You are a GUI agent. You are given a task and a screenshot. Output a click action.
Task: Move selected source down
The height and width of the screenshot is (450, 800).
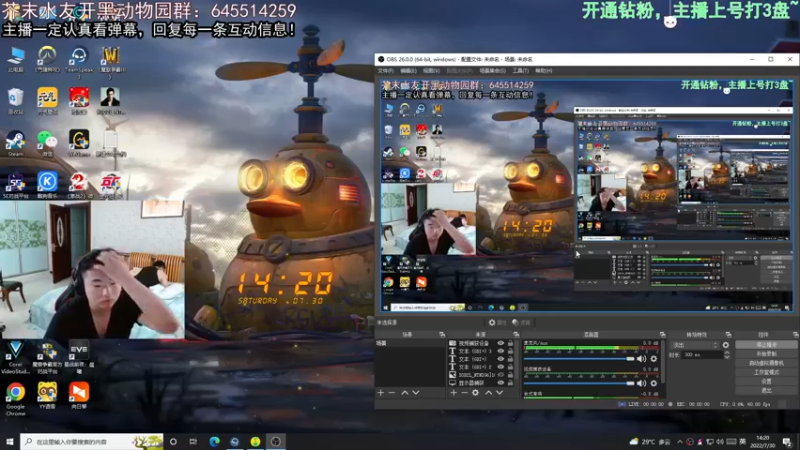coord(499,393)
